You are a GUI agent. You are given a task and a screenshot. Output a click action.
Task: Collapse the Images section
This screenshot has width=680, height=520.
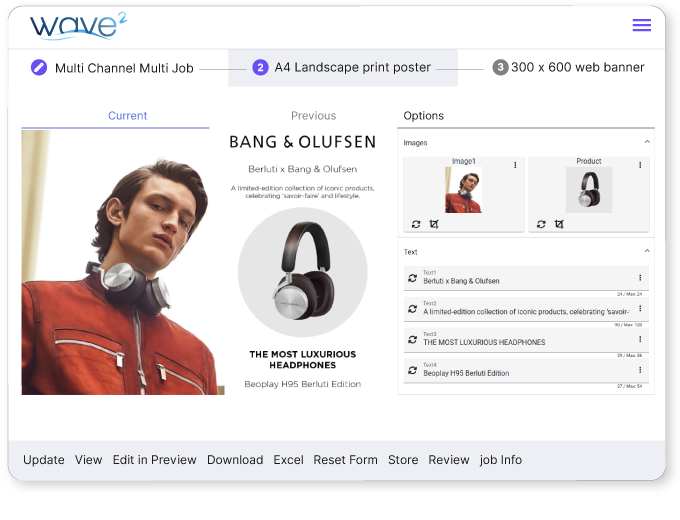pos(647,143)
